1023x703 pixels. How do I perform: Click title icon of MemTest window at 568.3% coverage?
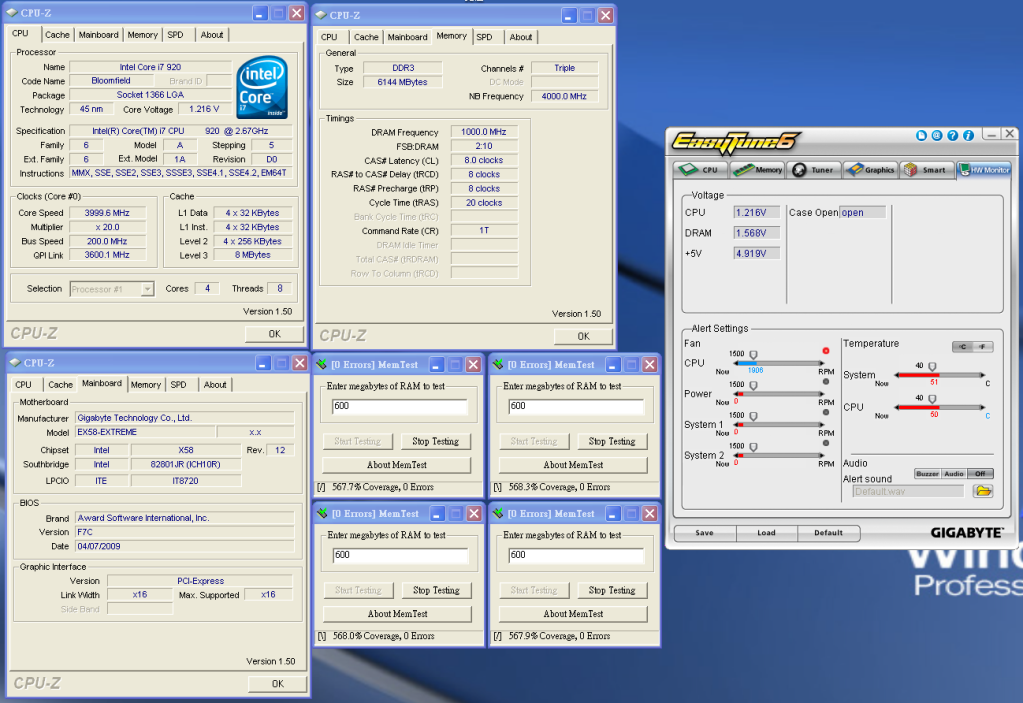pyautogui.click(x=498, y=365)
